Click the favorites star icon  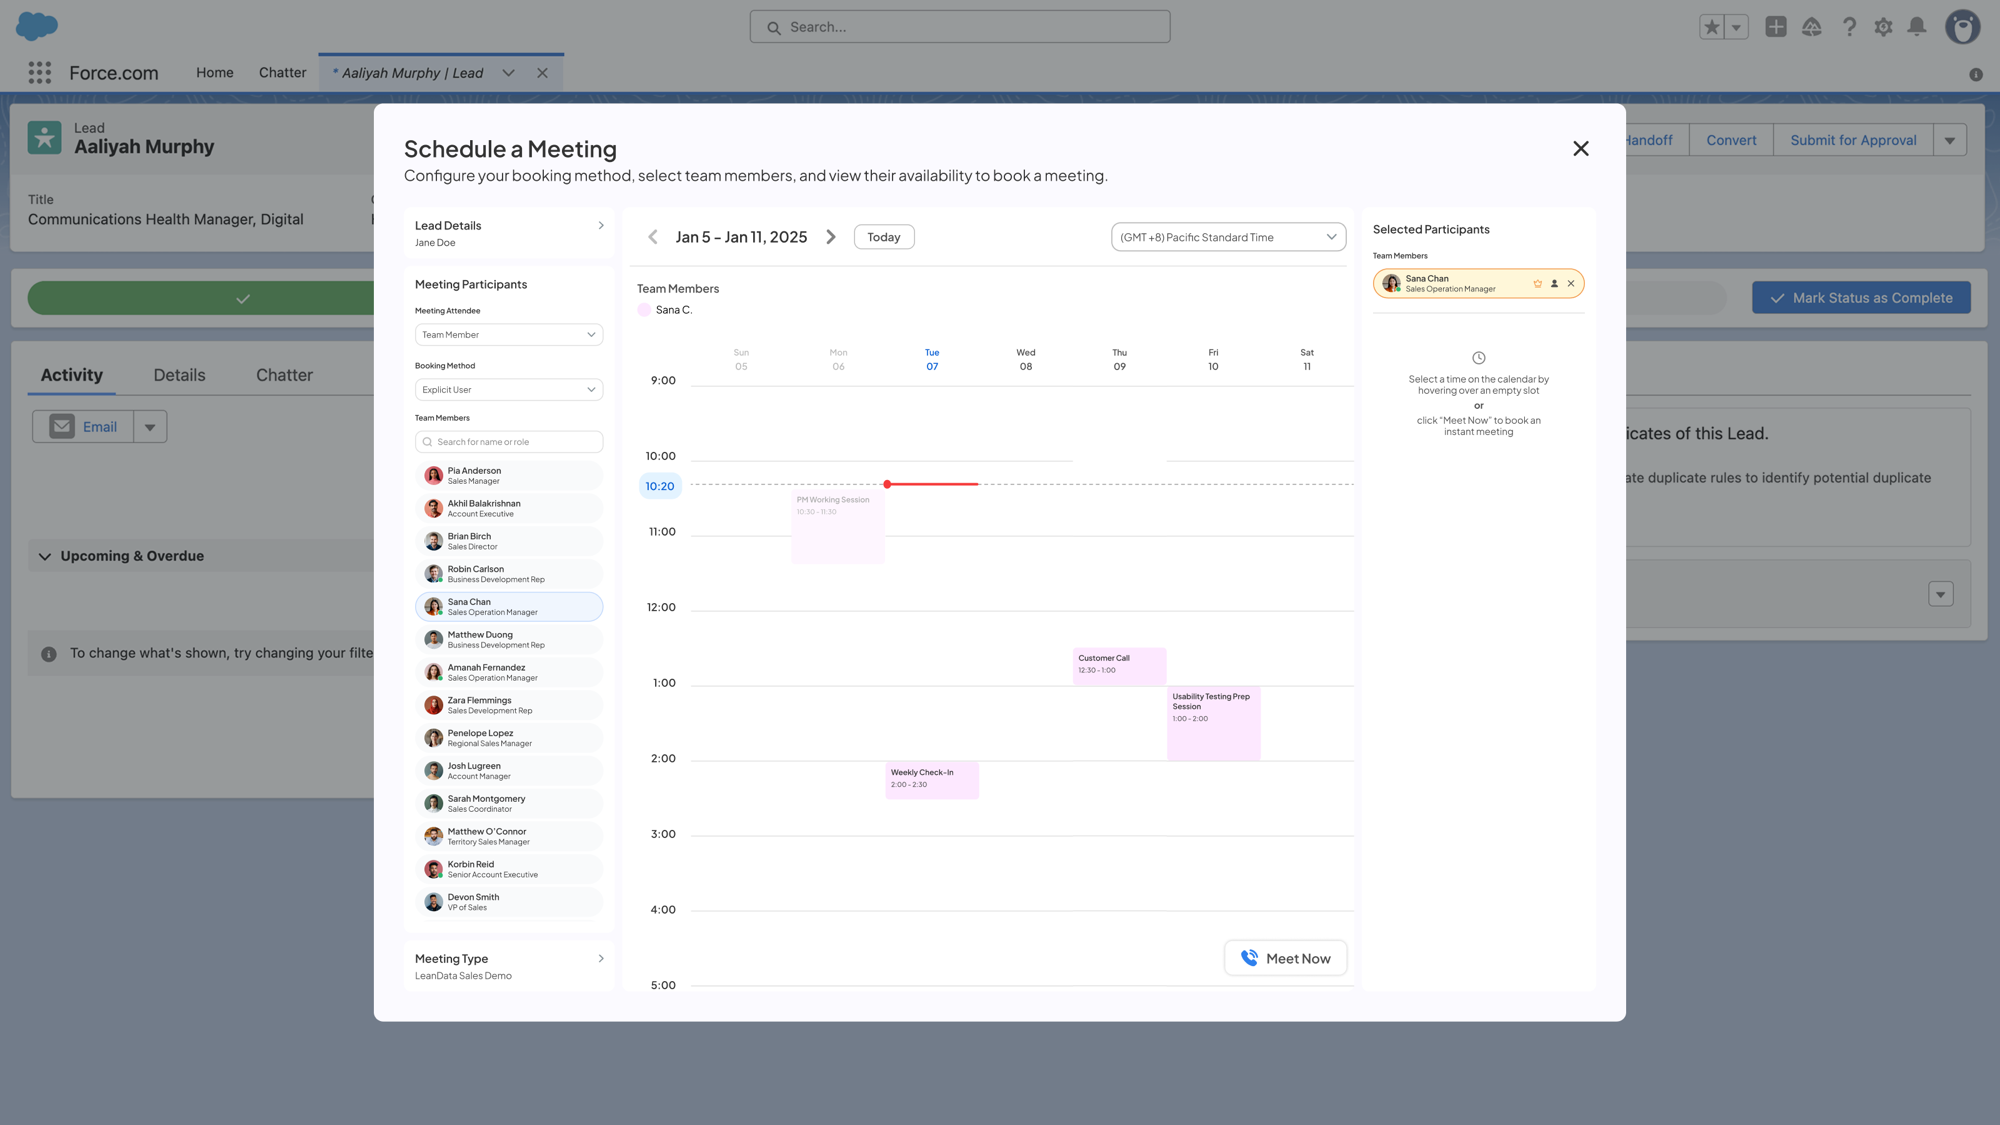coord(1712,27)
